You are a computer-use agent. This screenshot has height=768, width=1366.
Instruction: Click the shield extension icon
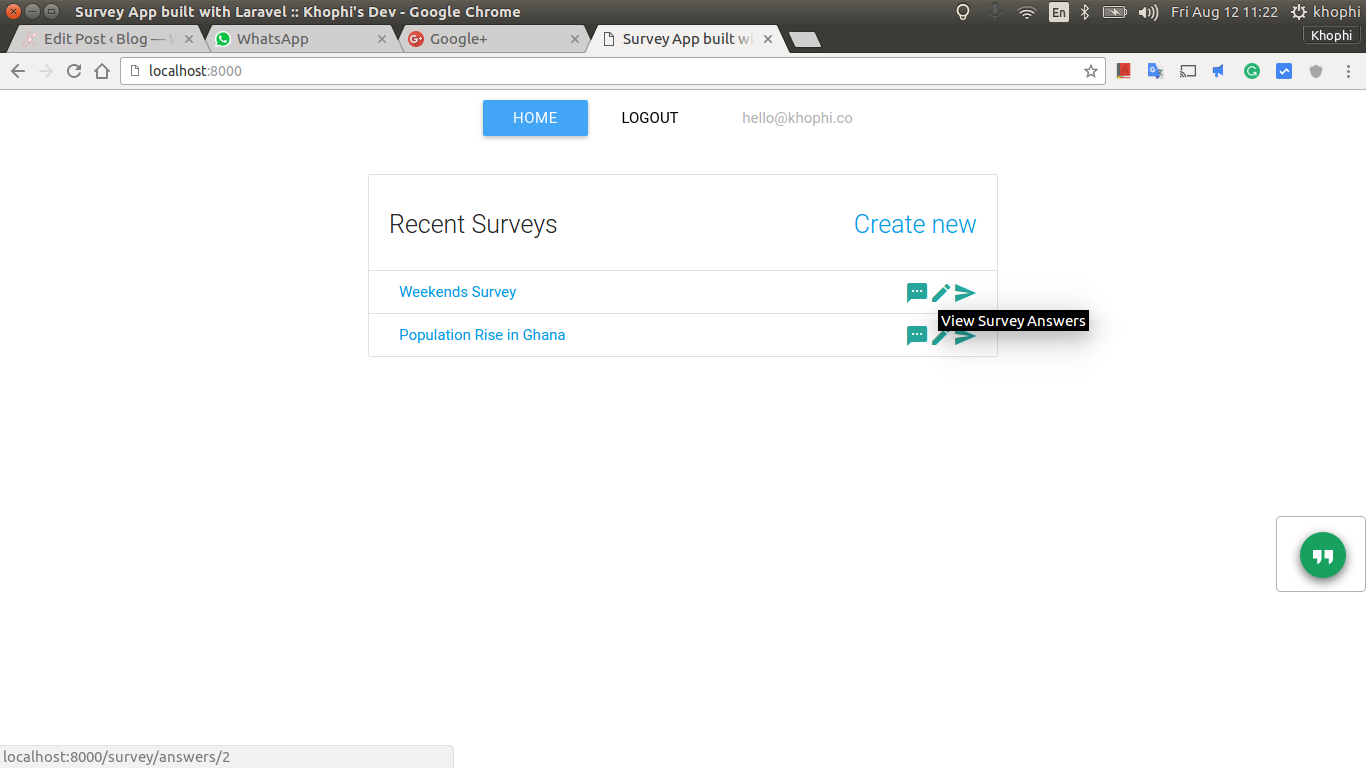pos(1316,71)
